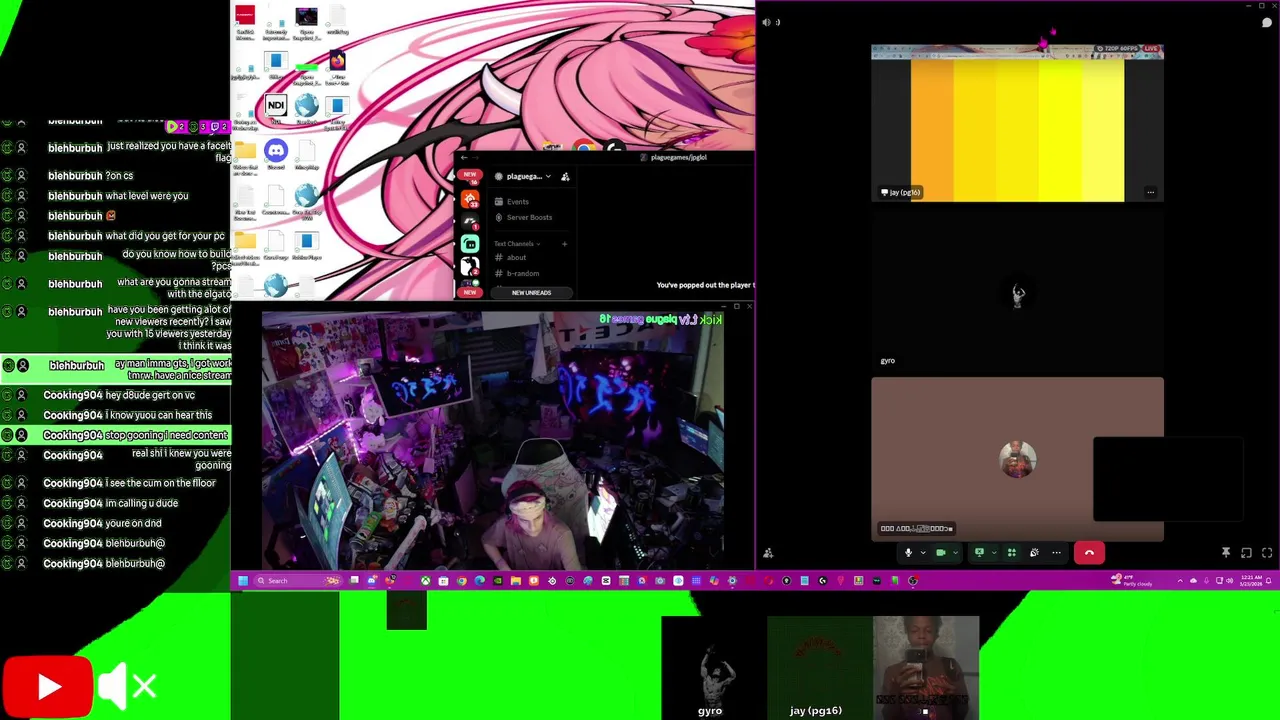Start an activity from the call bar
The height and width of the screenshot is (720, 1280).
(1012, 552)
